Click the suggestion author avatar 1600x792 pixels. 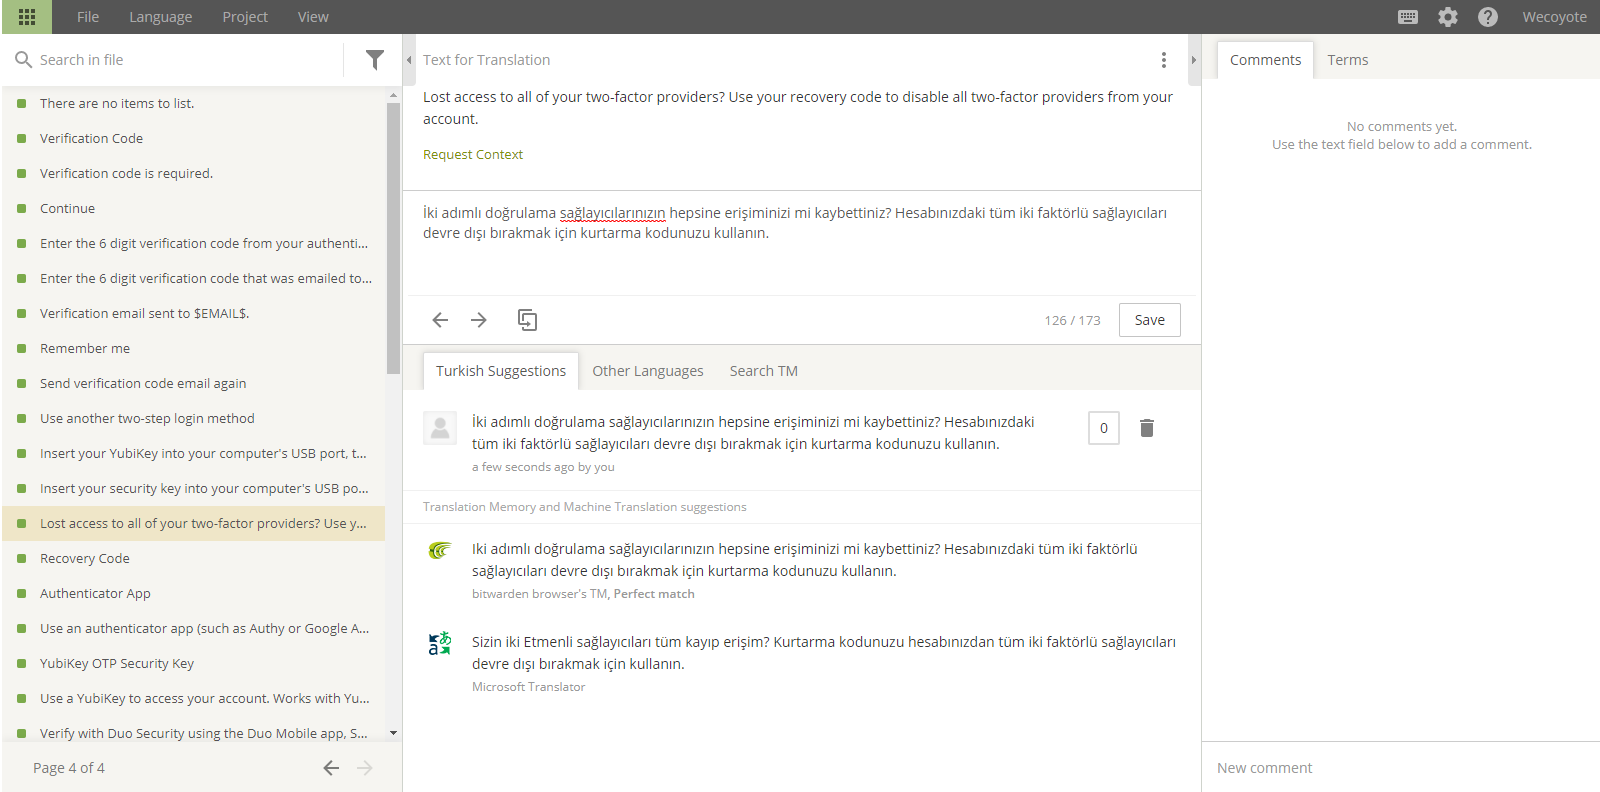[440, 428]
